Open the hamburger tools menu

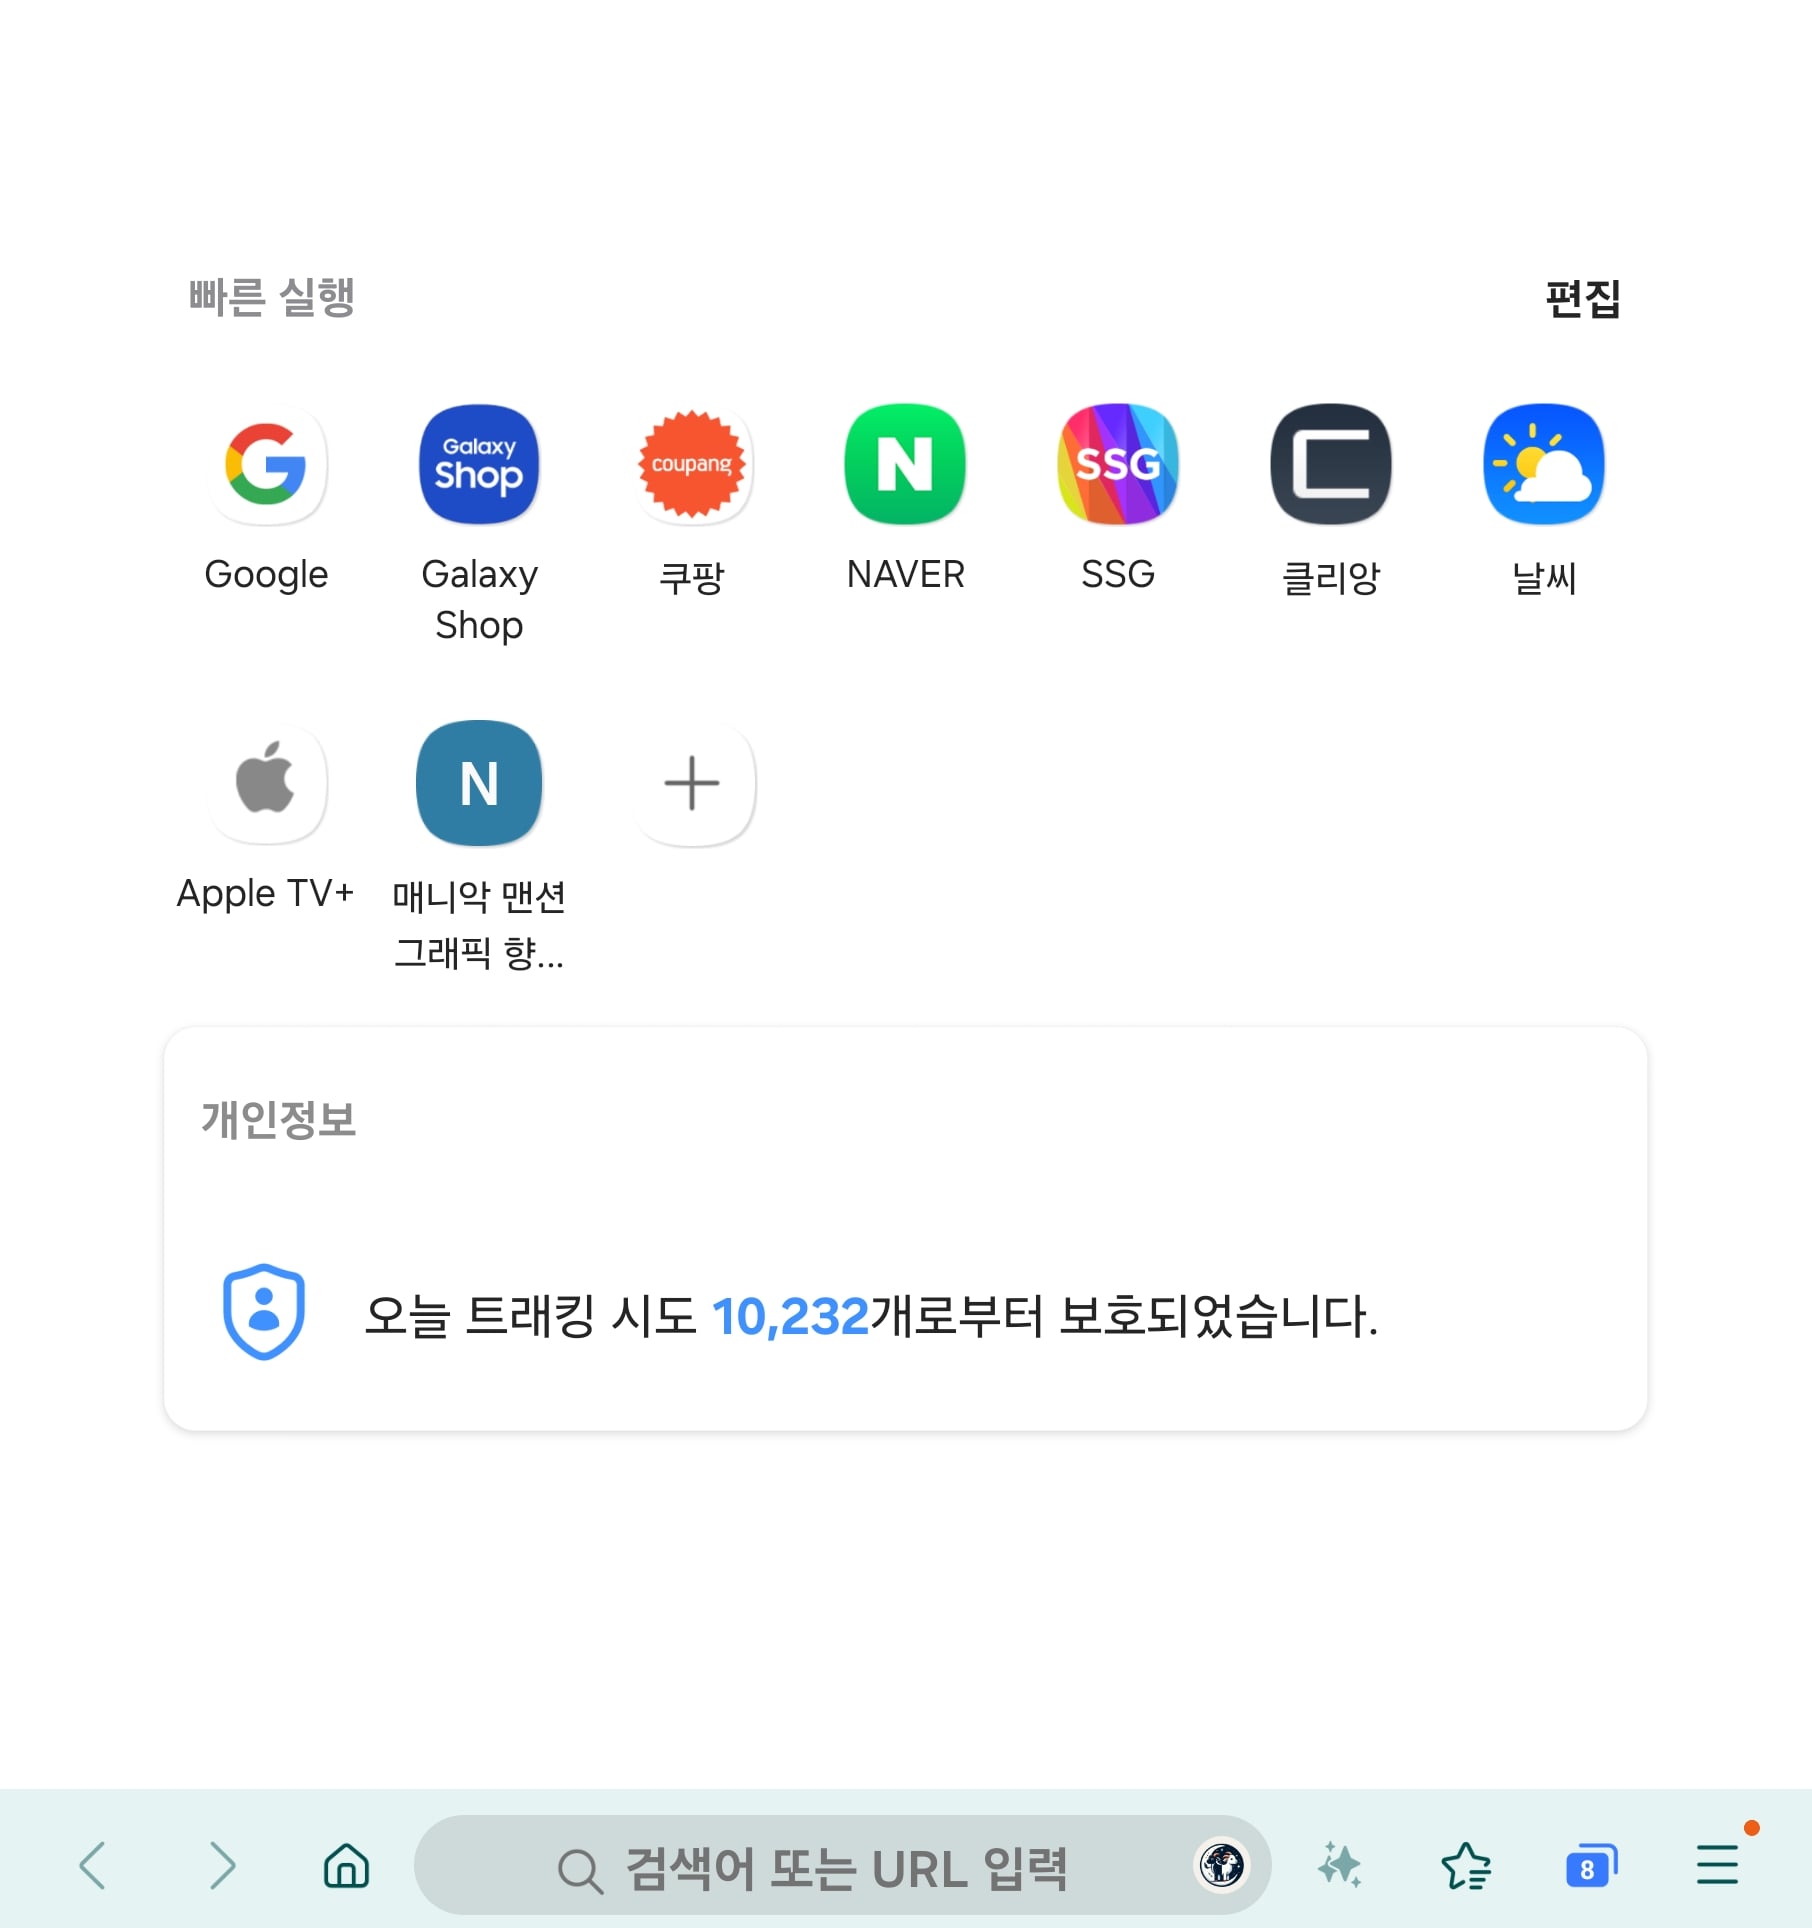coord(1718,1866)
